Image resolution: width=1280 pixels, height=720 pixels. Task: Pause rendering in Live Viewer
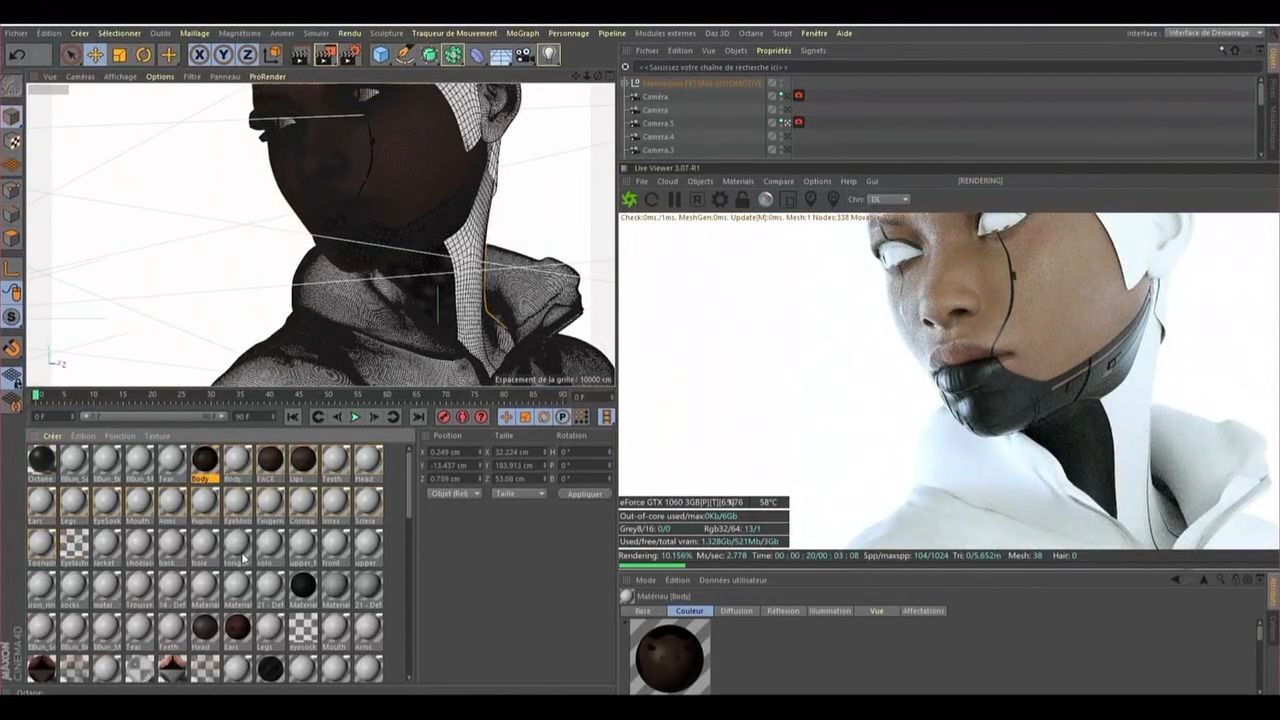pos(674,200)
